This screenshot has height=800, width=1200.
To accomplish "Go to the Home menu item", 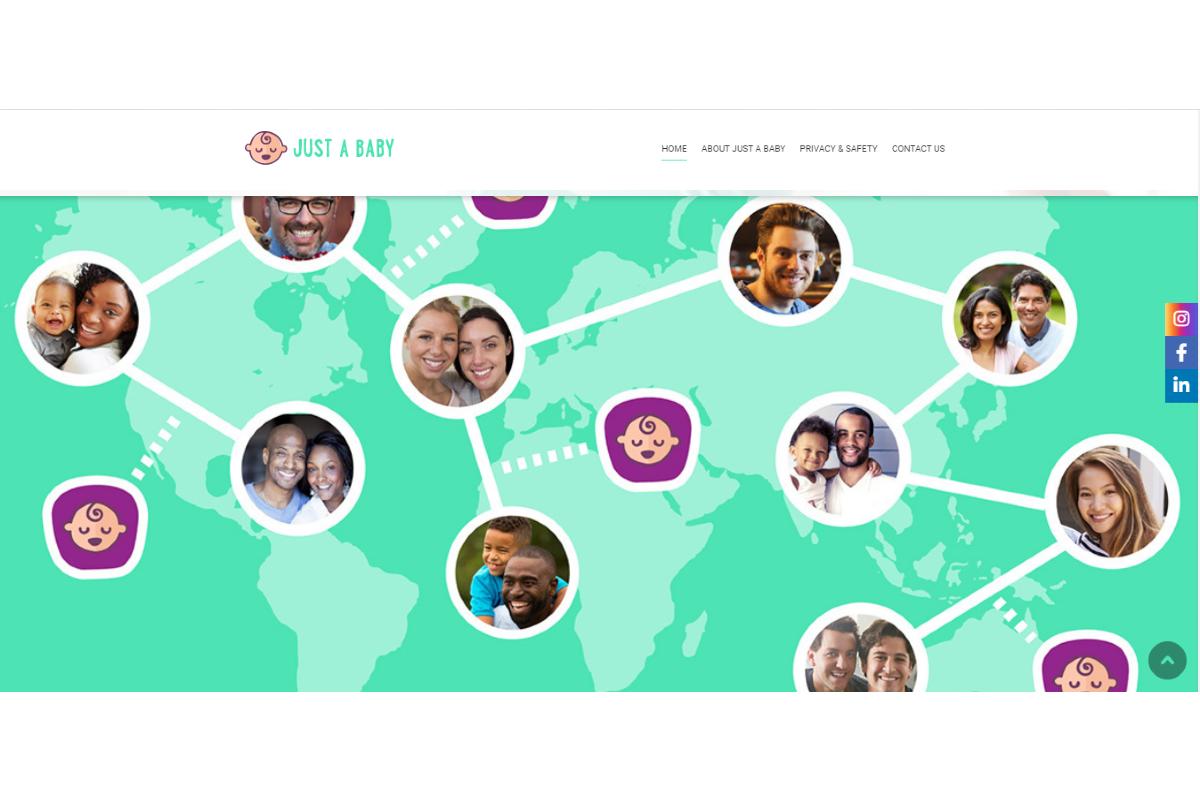I will 674,149.
